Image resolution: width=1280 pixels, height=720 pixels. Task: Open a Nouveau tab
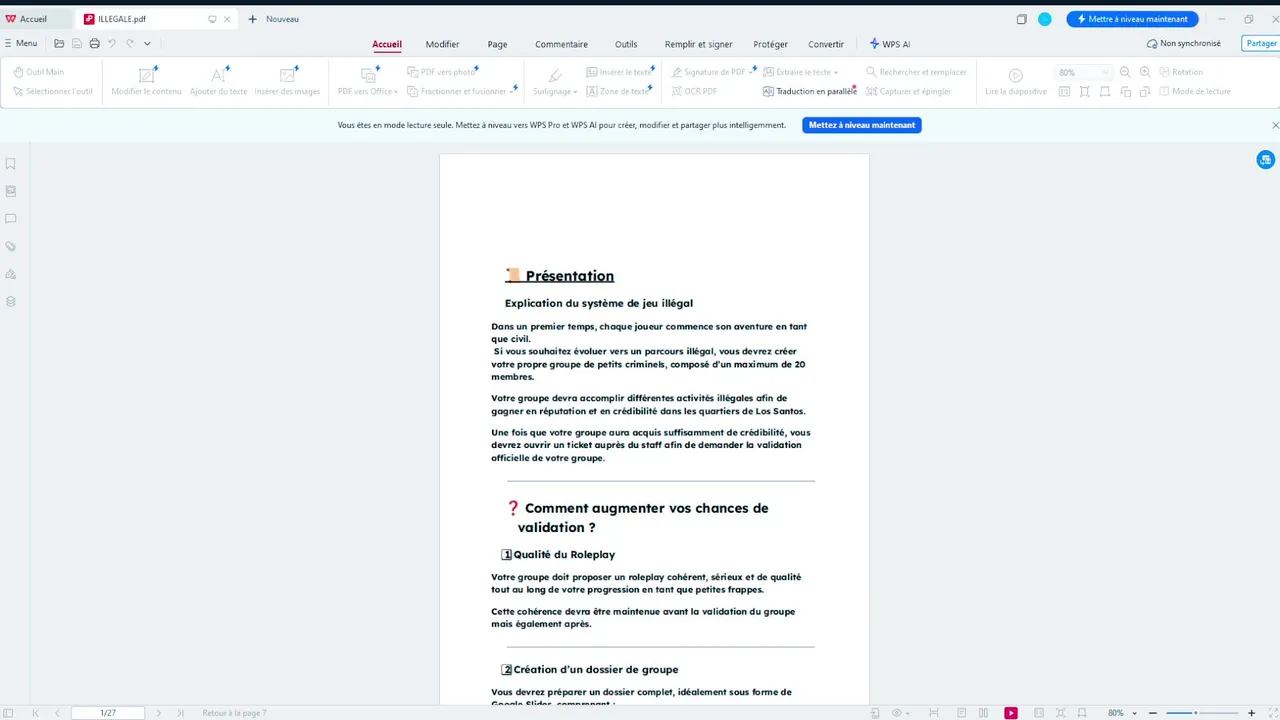coord(273,19)
